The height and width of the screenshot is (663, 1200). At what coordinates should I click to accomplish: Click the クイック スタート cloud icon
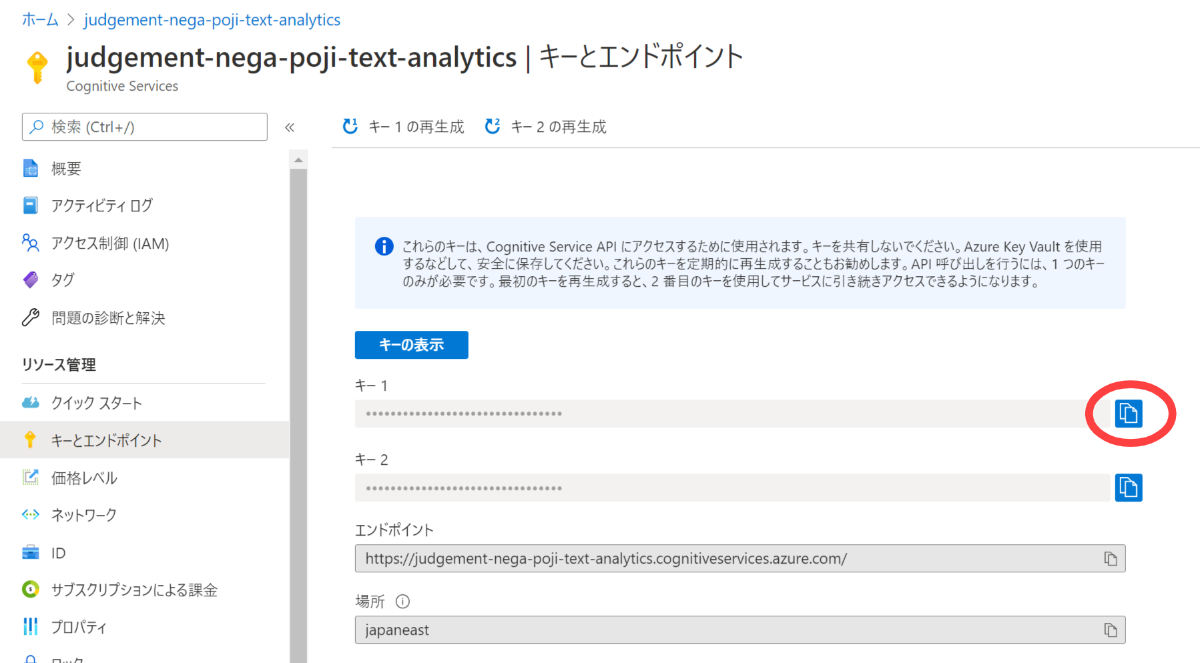point(31,403)
